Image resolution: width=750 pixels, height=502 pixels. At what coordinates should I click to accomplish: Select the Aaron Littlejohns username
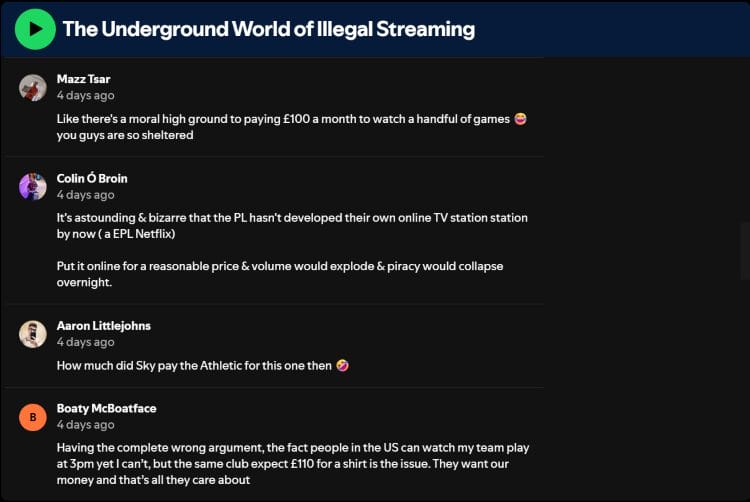click(x=103, y=326)
